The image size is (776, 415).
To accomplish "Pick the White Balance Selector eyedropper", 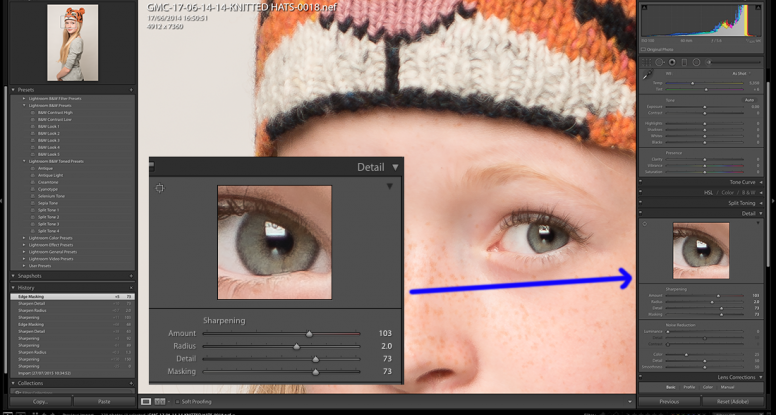I will tap(647, 75).
